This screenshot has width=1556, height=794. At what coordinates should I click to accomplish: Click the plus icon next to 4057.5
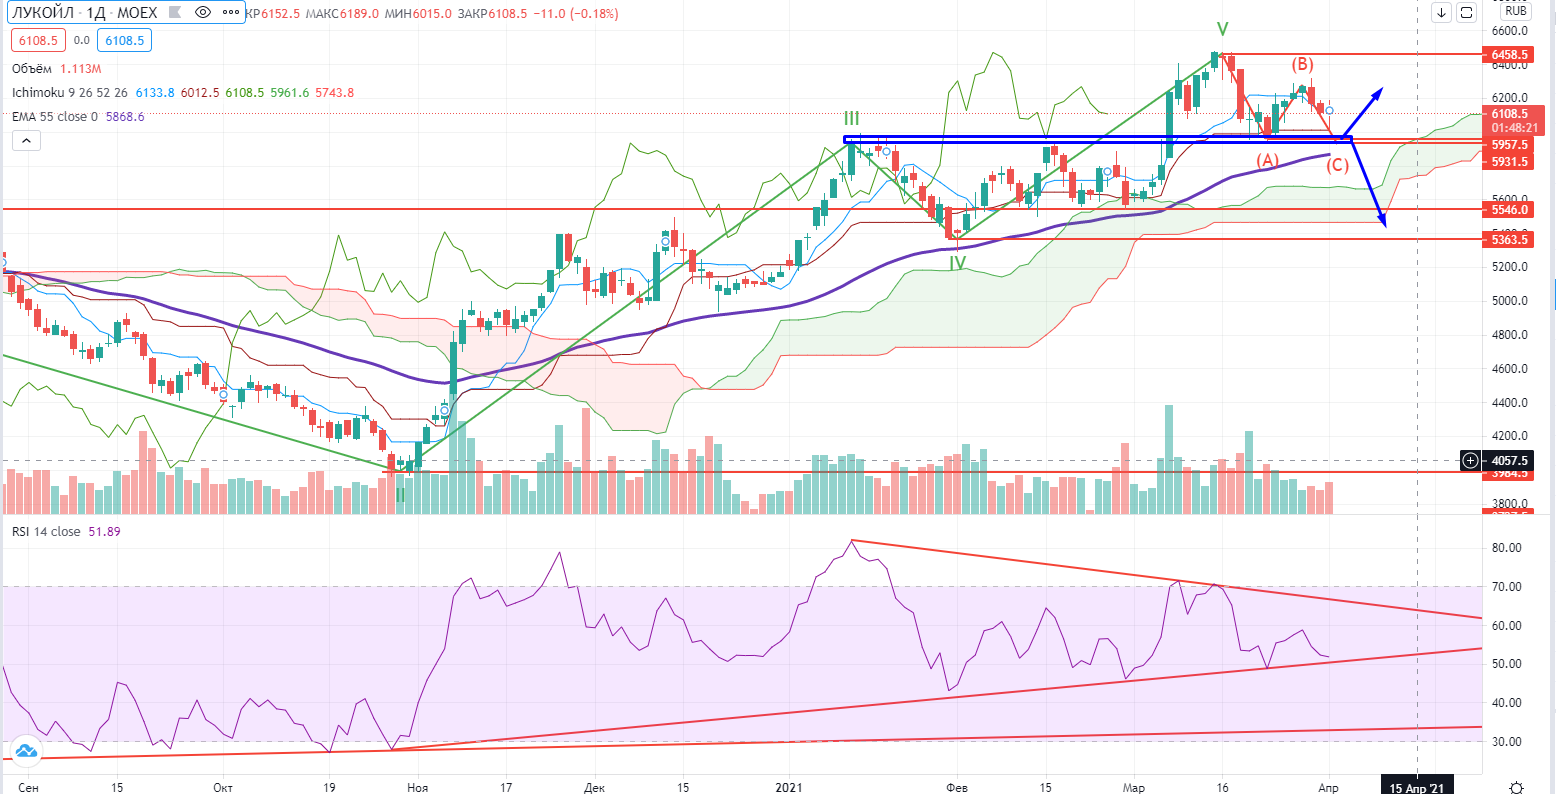pos(1470,461)
